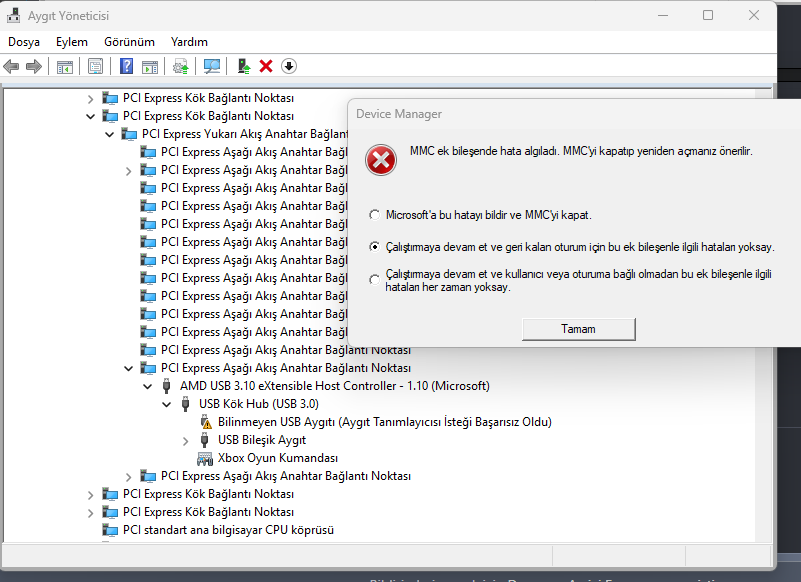Toggle the show/hide action pane toolbar icon
801x582 pixels.
[x=150, y=66]
